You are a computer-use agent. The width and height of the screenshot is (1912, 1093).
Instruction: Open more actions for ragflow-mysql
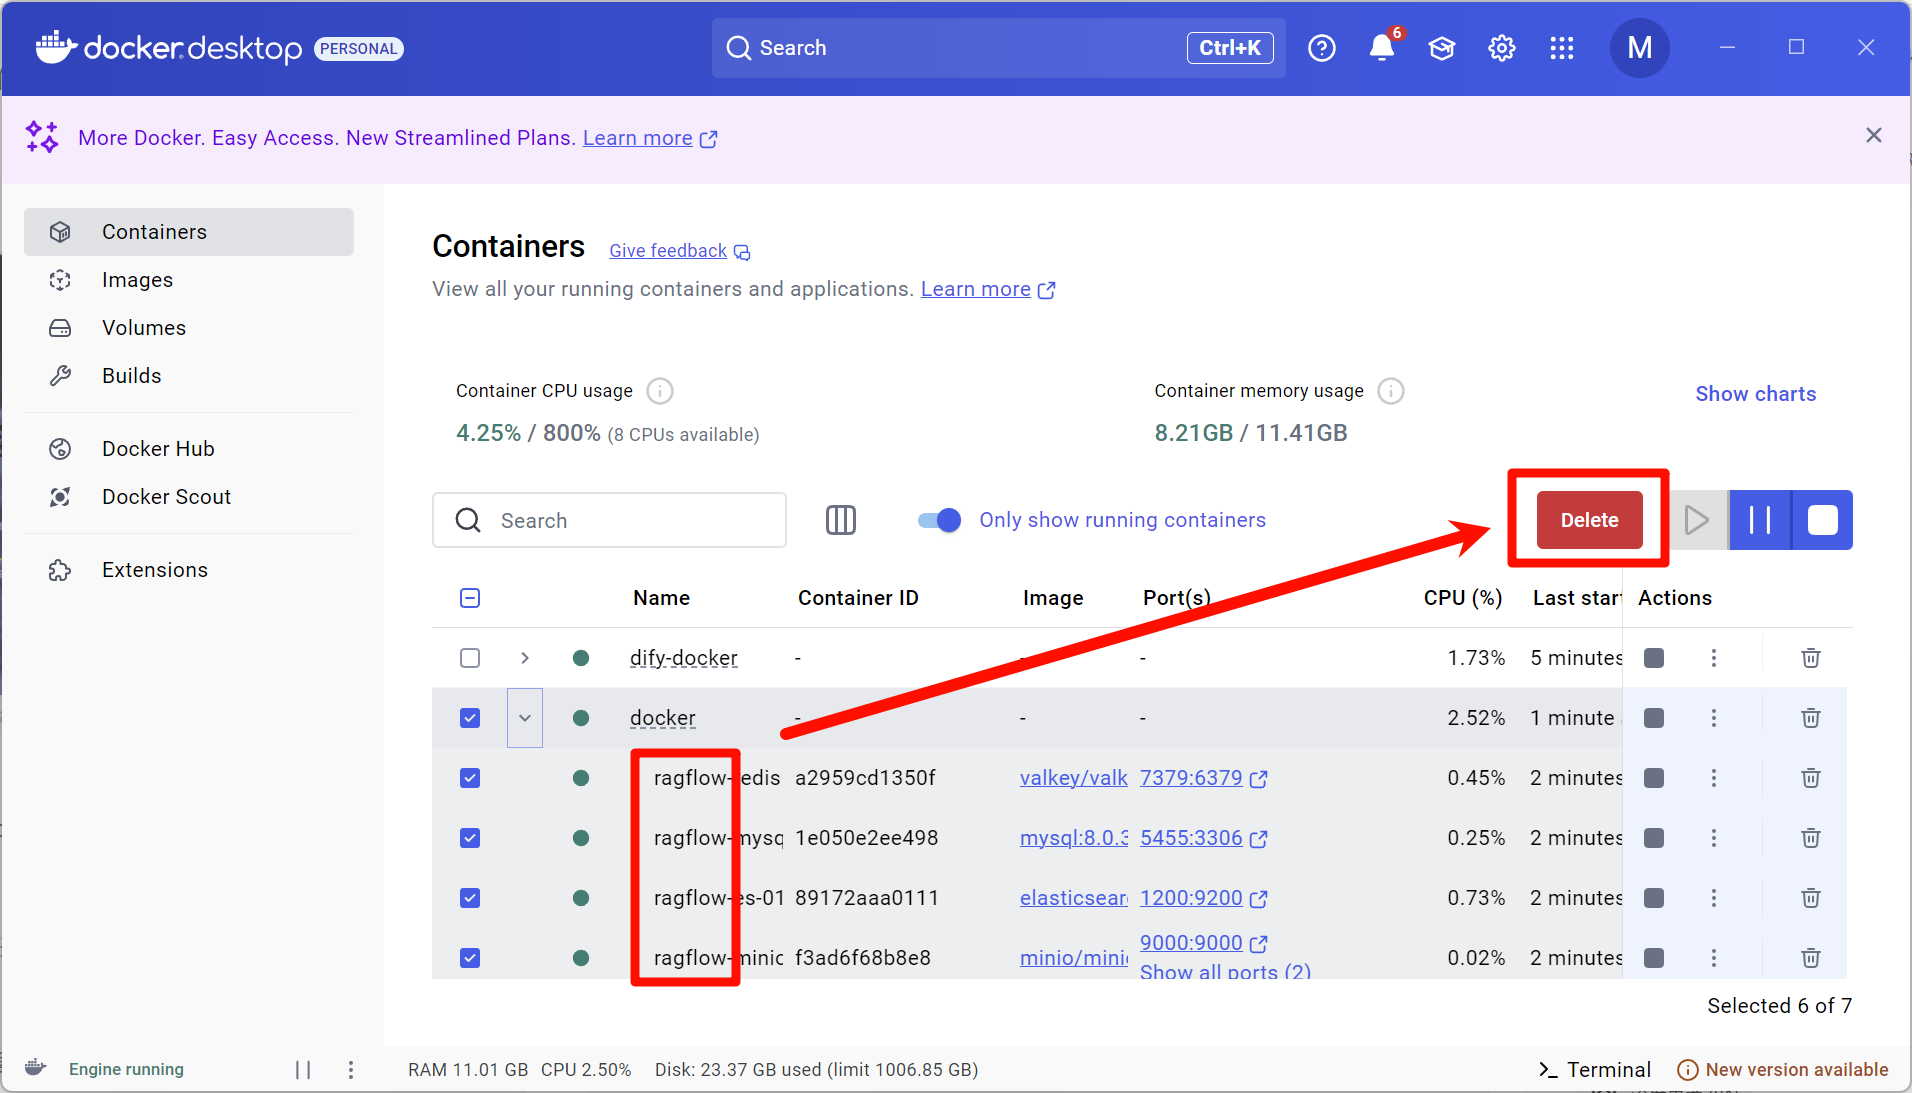tap(1714, 838)
